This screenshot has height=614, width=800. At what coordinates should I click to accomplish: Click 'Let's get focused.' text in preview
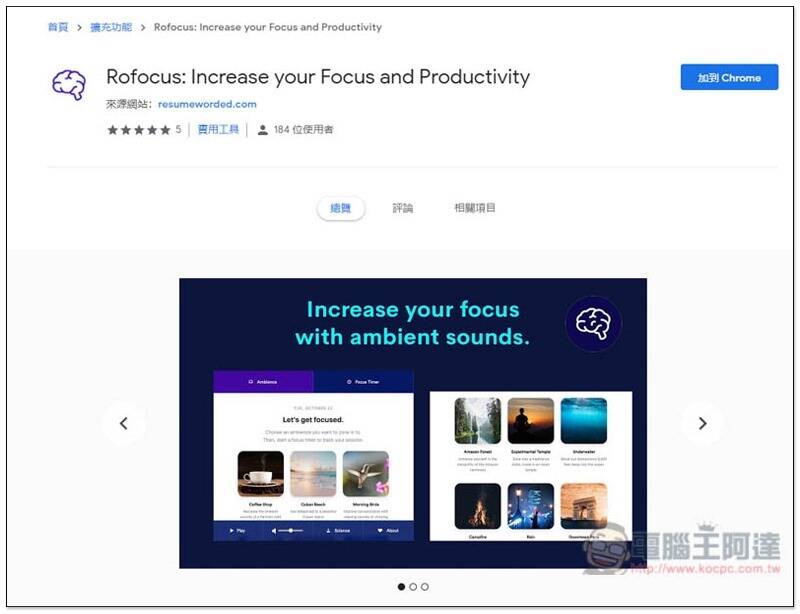pos(313,420)
